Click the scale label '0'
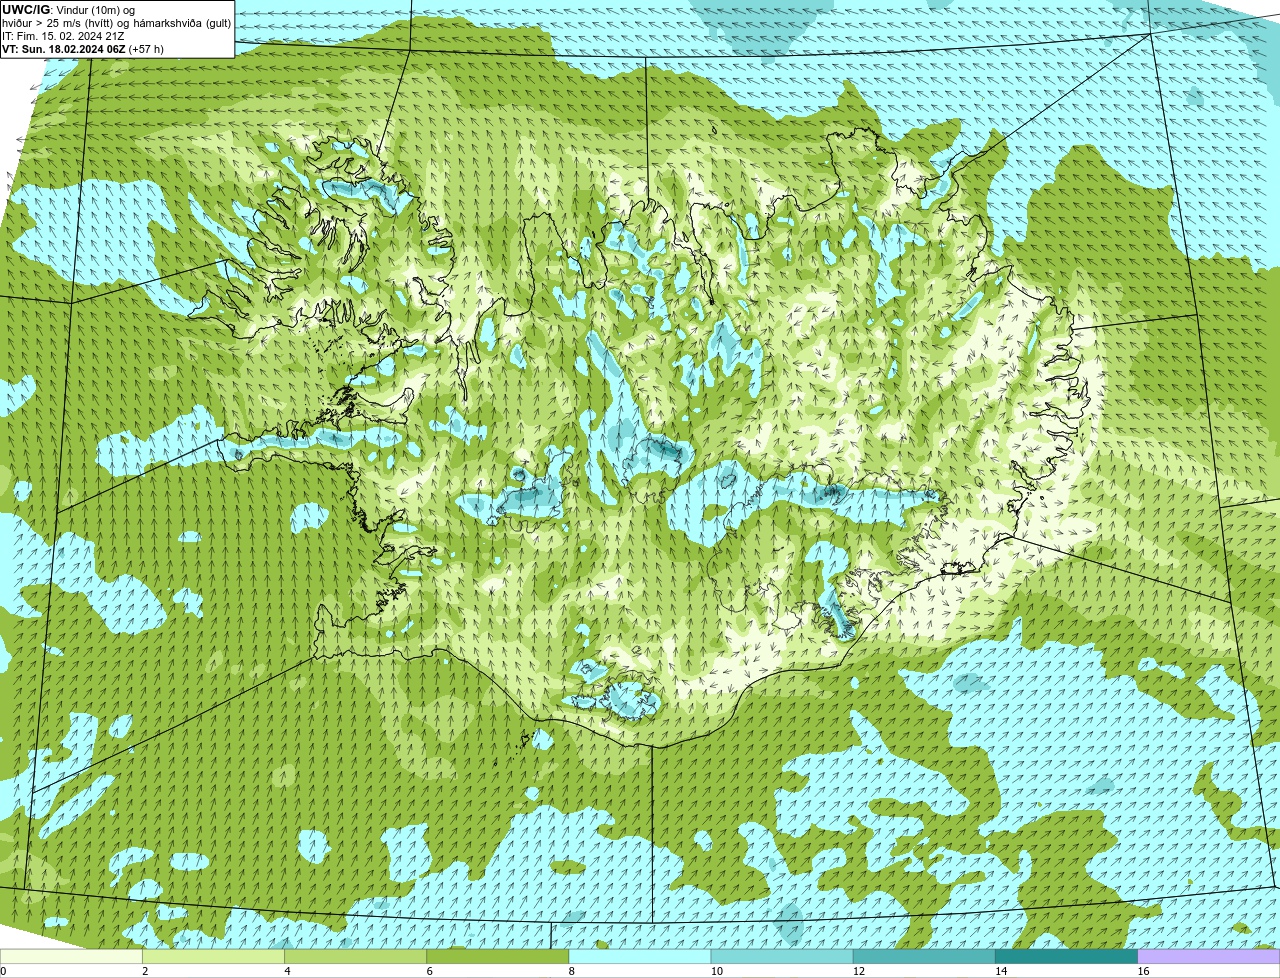1280x978 pixels. click(x=3, y=971)
